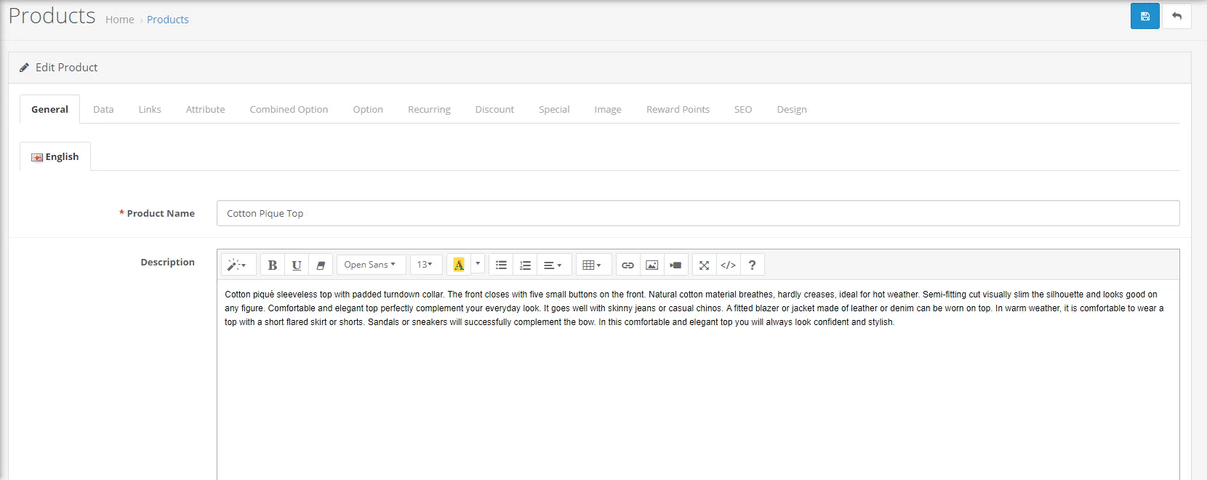Click the blue Save button
Image resolution: width=1207 pixels, height=480 pixels.
(x=1145, y=16)
